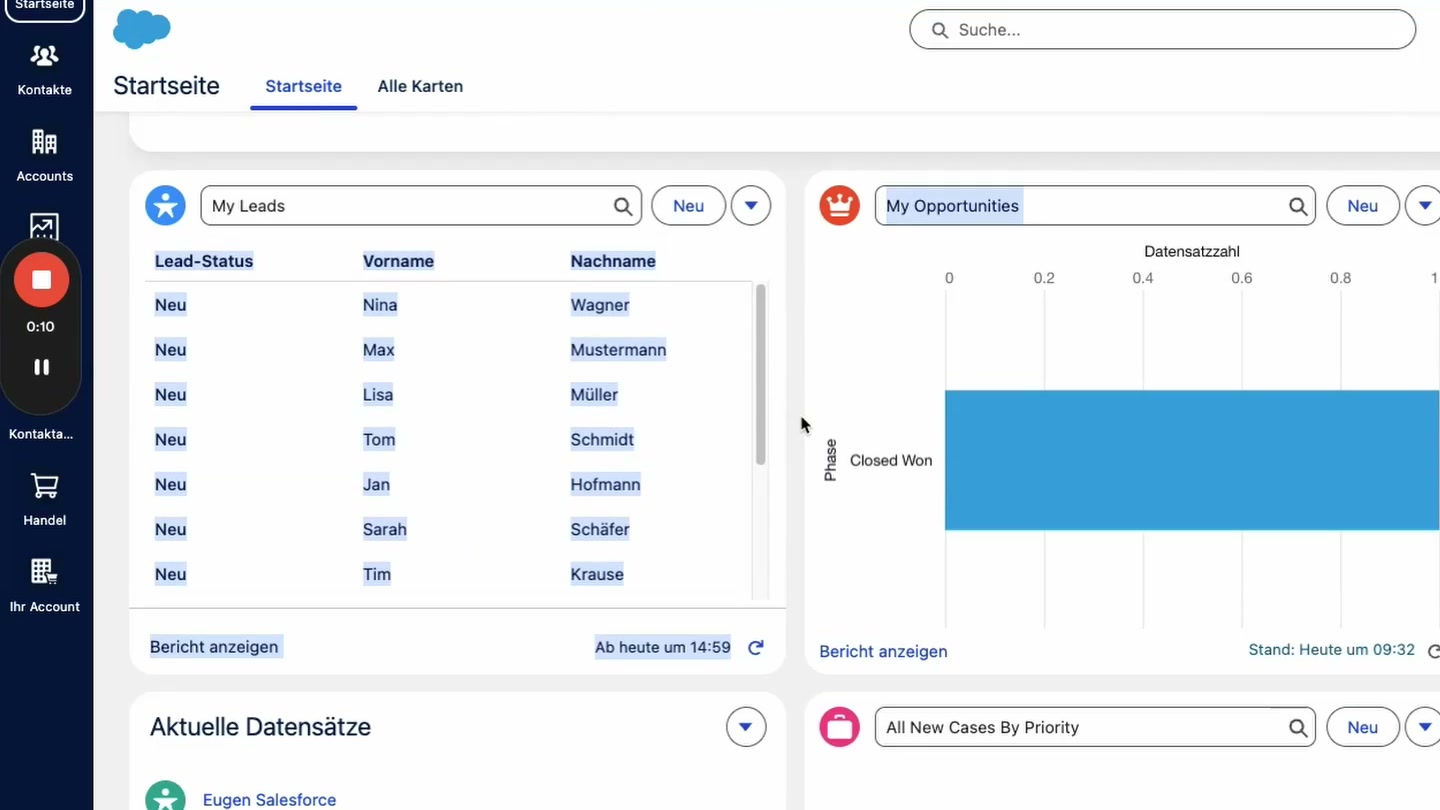
Task: Switch to the Alle Karten tab
Action: [420, 86]
